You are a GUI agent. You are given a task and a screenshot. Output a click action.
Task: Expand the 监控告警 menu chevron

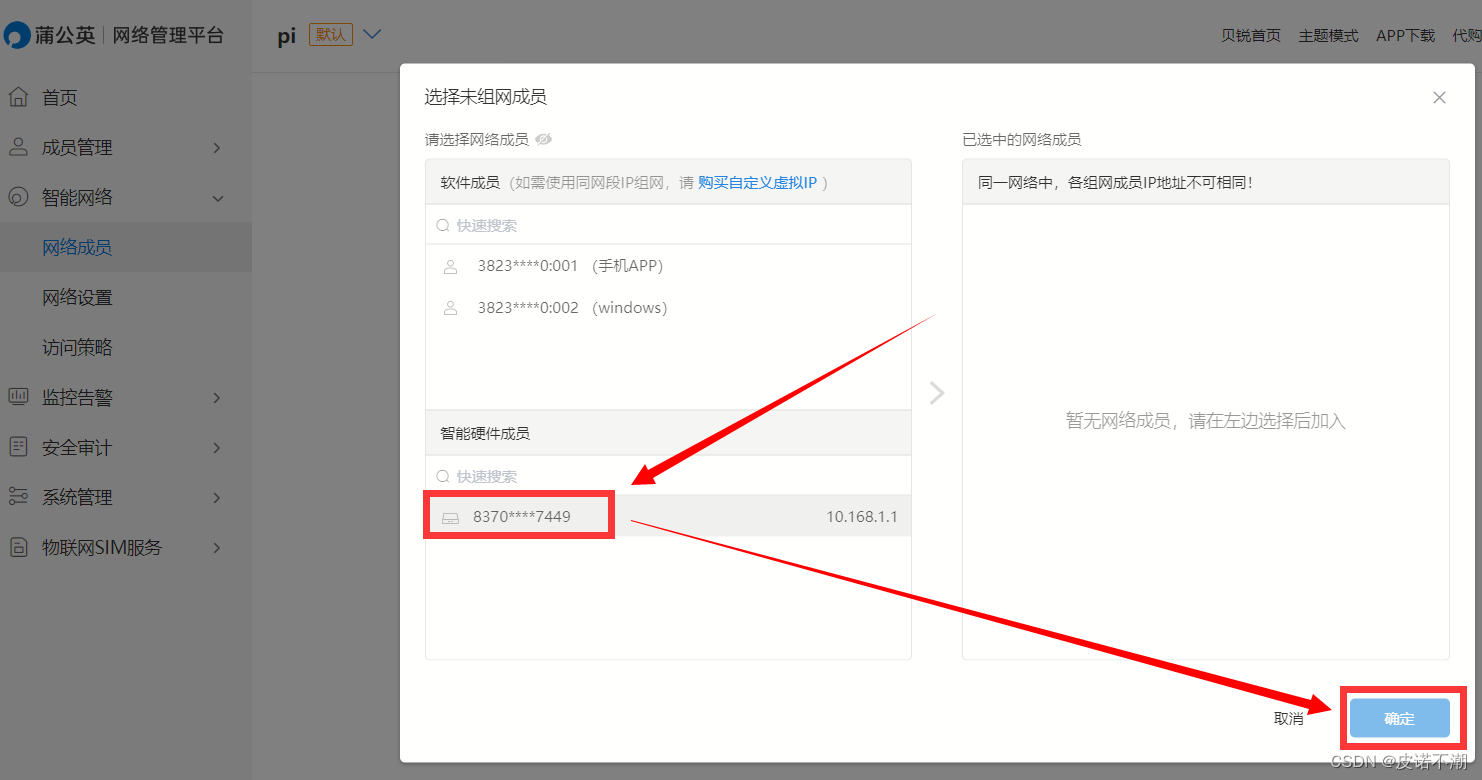217,398
